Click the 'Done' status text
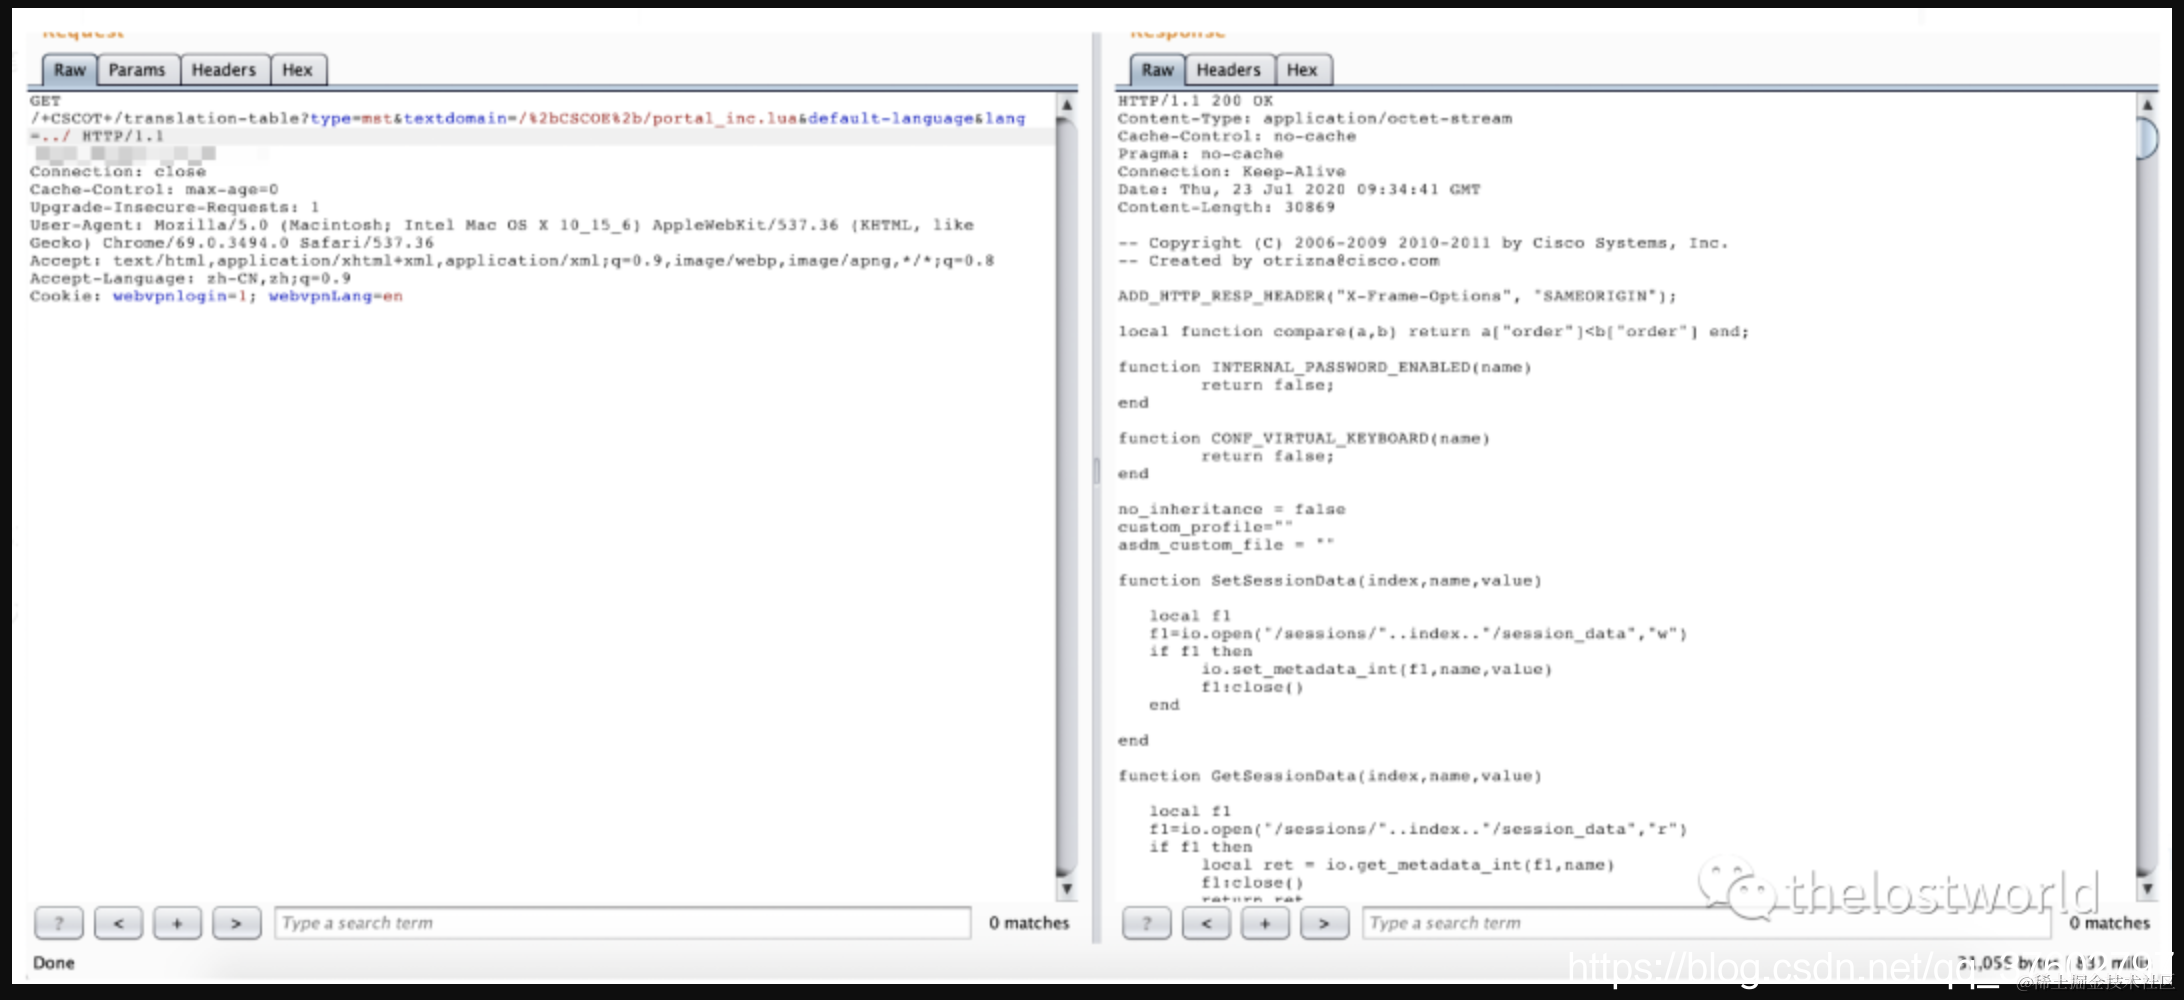Viewport: 2184px width, 1000px height. (x=54, y=963)
